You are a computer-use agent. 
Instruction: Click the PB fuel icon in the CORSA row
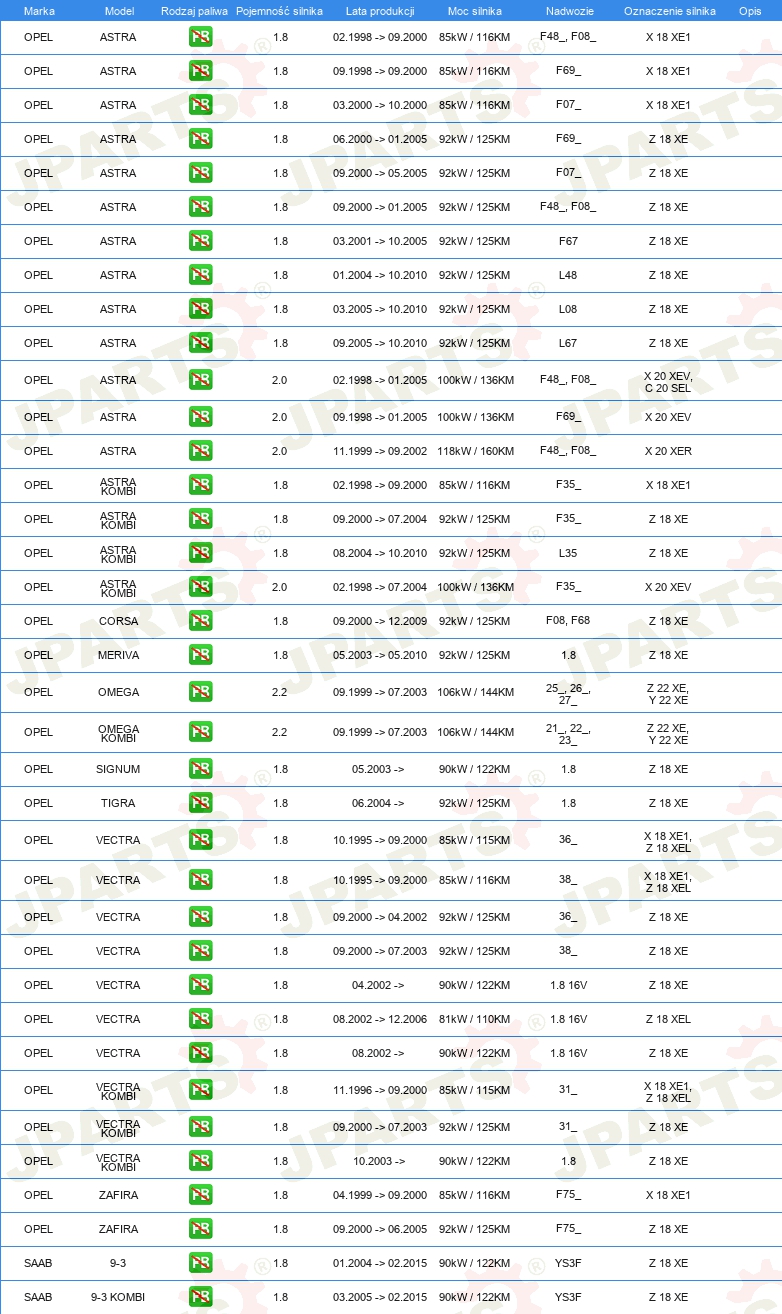coord(200,621)
